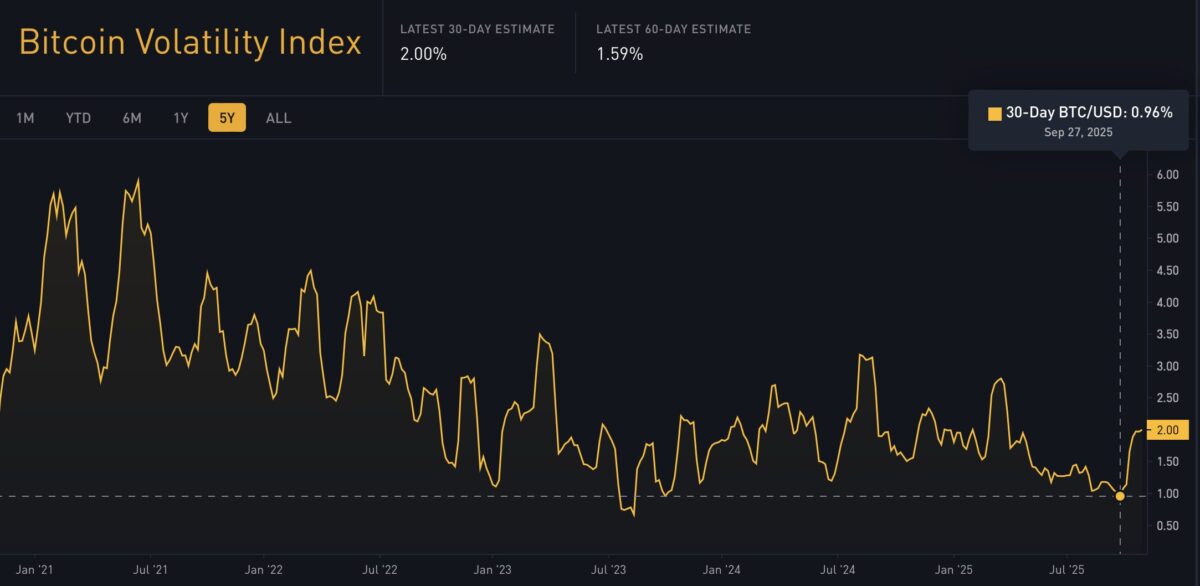The image size is (1200, 586).
Task: Select the 1M time range
Action: pos(24,117)
